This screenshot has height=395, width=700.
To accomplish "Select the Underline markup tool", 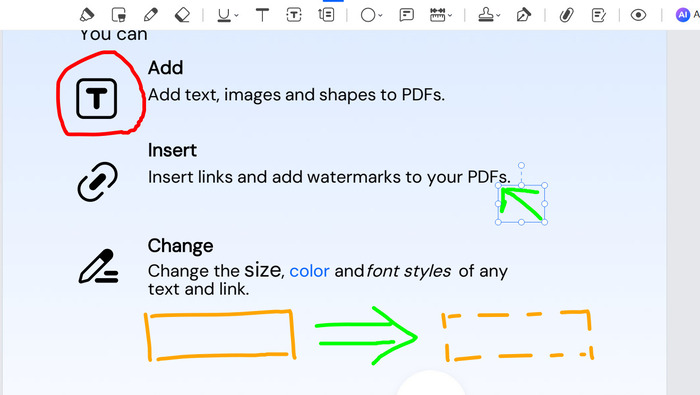I will pos(224,15).
